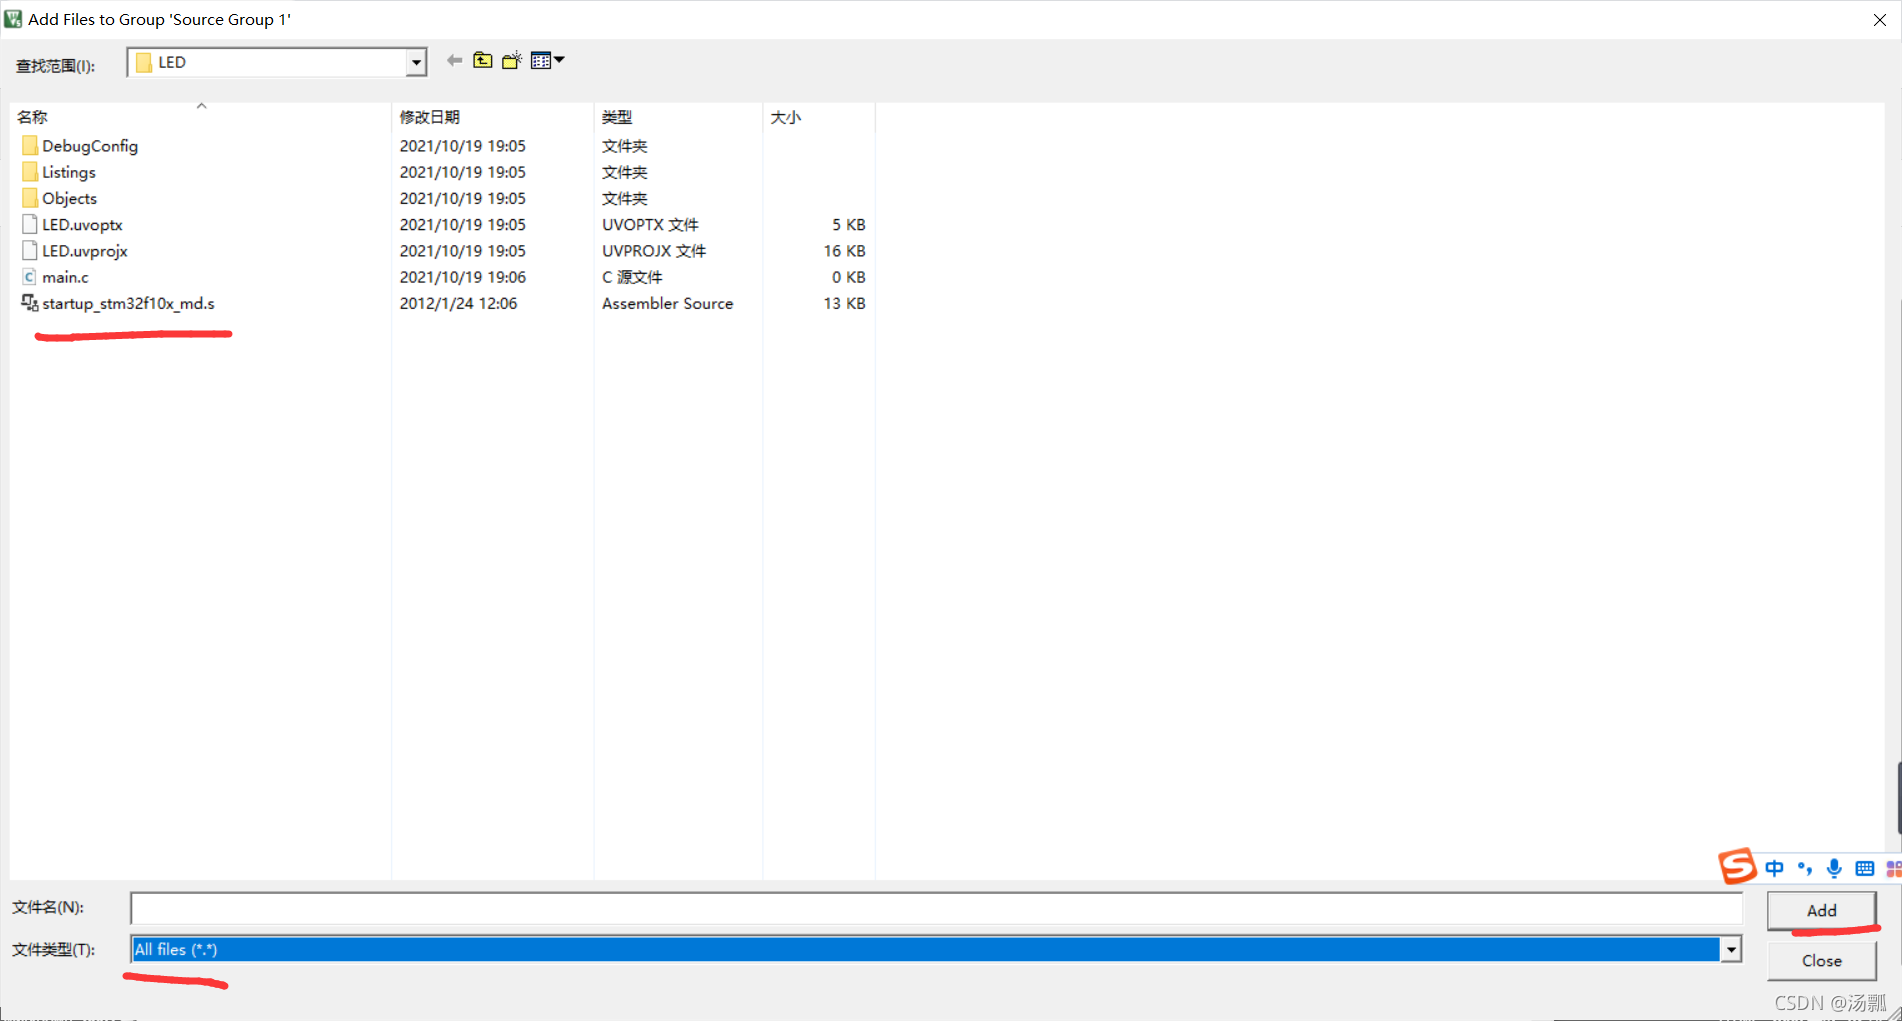
Task: Select the startup_stm32f10x_md.s assembler file icon
Action: pyautogui.click(x=30, y=303)
